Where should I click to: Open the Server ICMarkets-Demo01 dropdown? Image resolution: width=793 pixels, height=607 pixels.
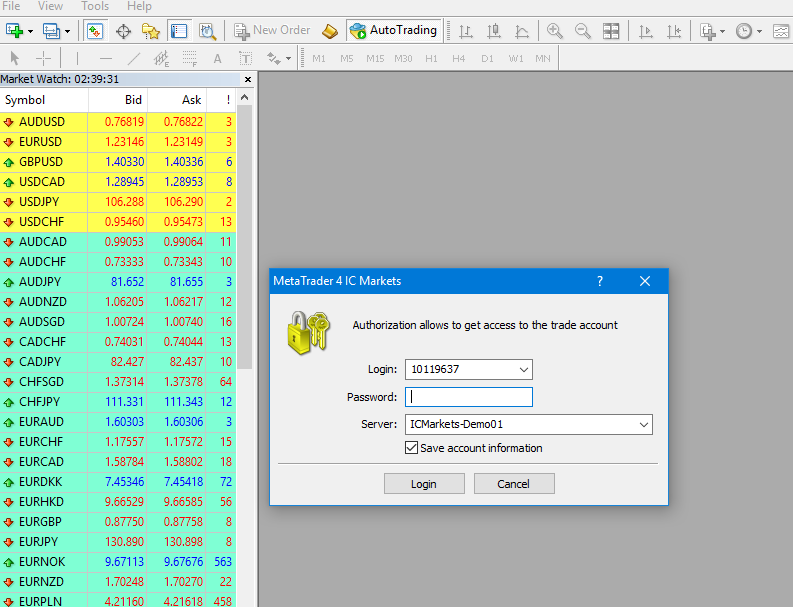[644, 424]
